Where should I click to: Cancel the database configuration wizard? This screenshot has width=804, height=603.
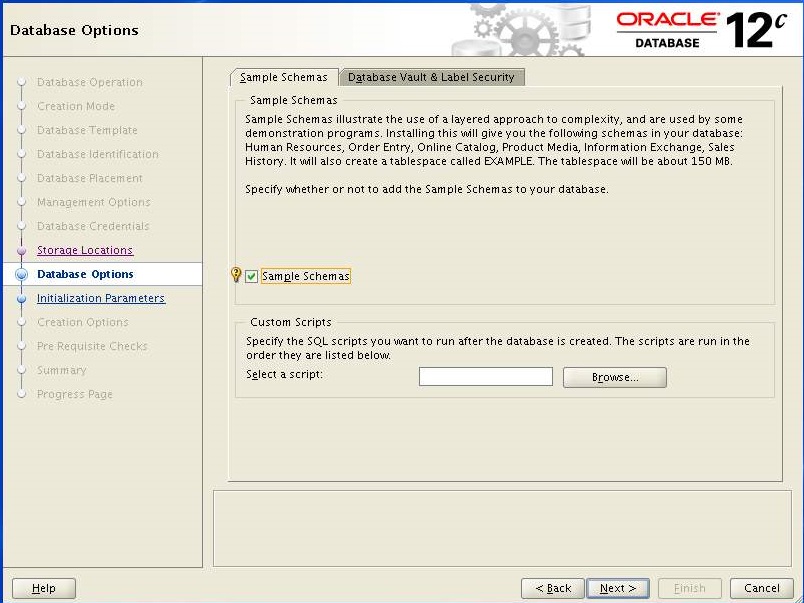point(761,588)
